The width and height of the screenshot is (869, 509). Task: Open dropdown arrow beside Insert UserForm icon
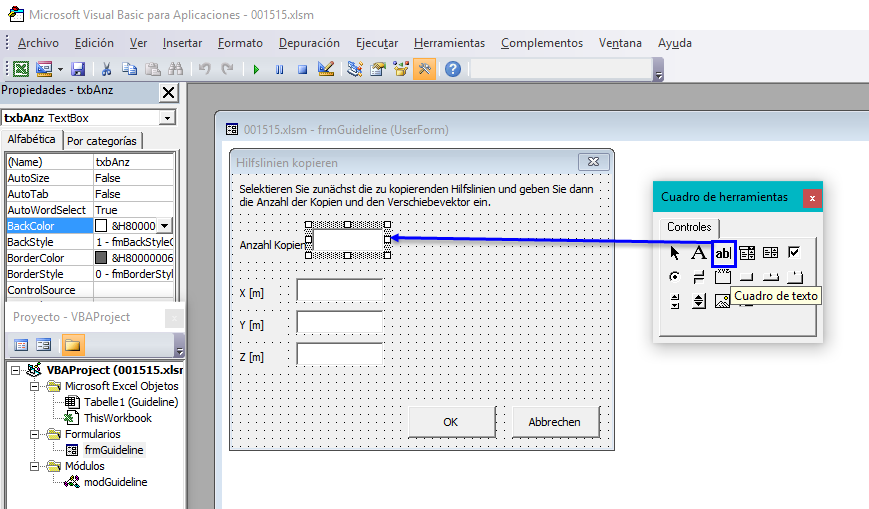(60, 70)
